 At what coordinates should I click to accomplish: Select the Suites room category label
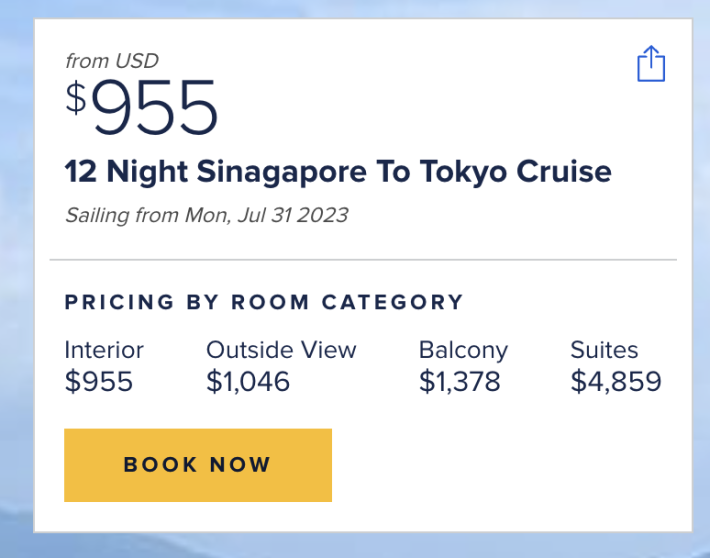pyautogui.click(x=604, y=350)
